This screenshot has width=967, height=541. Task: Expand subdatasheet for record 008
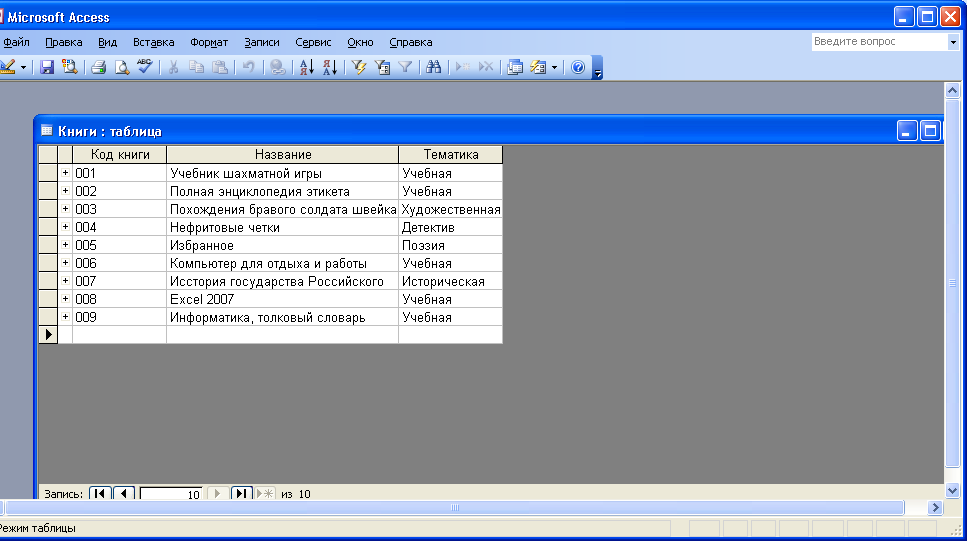[x=65, y=298]
